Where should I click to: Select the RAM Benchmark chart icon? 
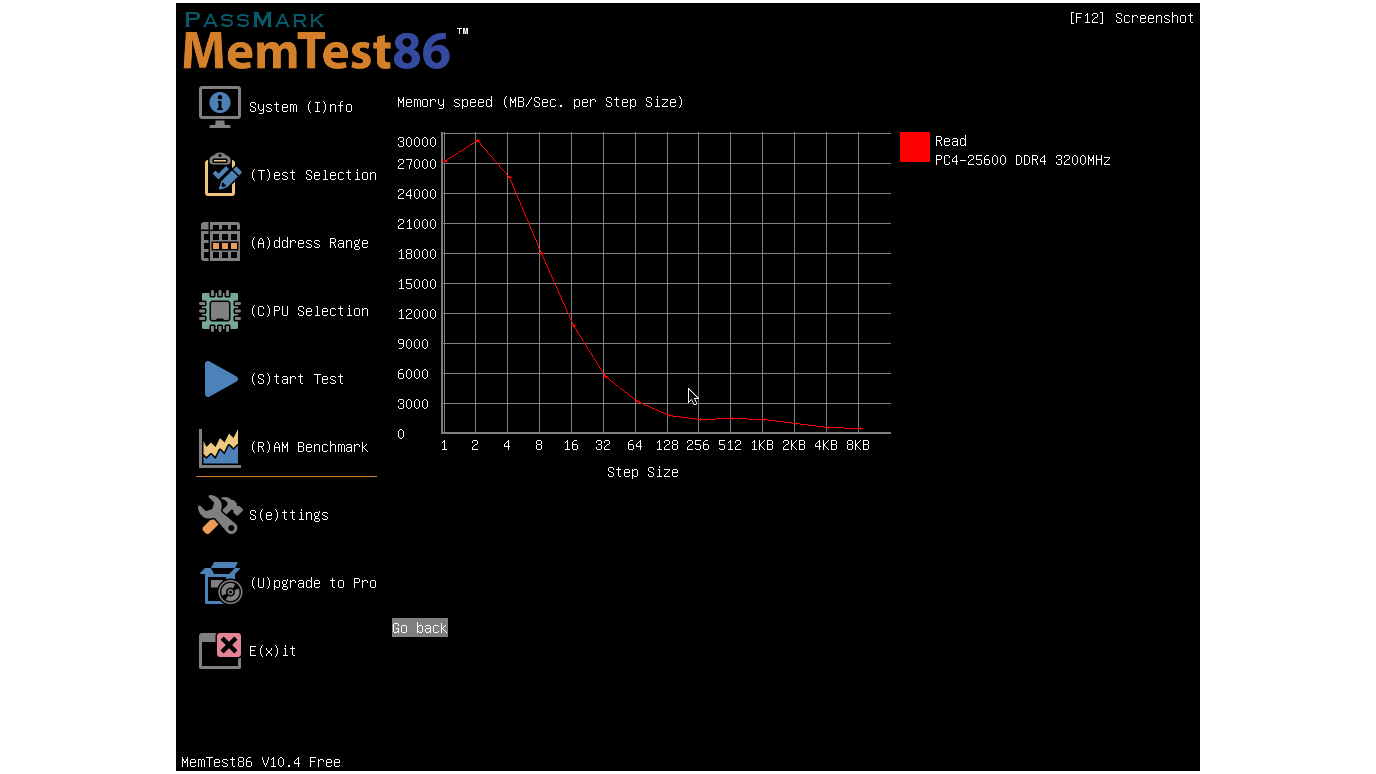(x=220, y=447)
